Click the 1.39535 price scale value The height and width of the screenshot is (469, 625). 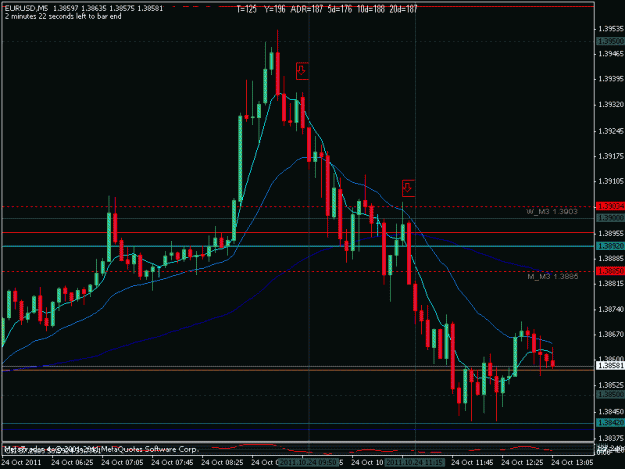[611, 29]
